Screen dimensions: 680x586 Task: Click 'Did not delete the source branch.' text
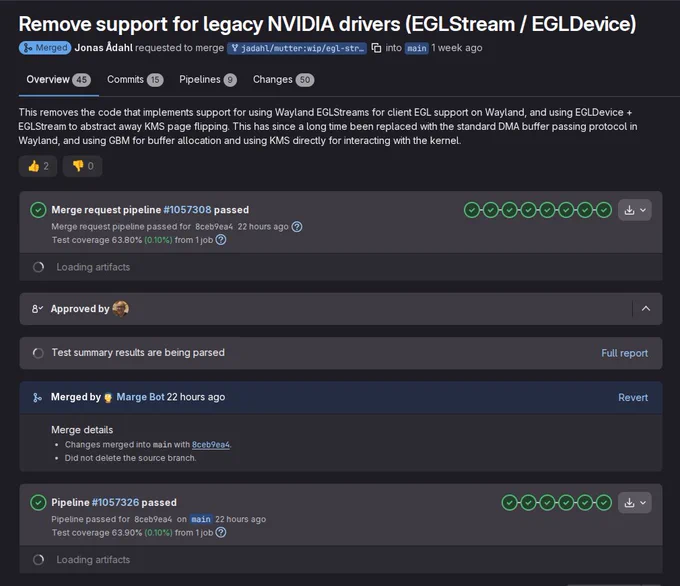coord(131,458)
